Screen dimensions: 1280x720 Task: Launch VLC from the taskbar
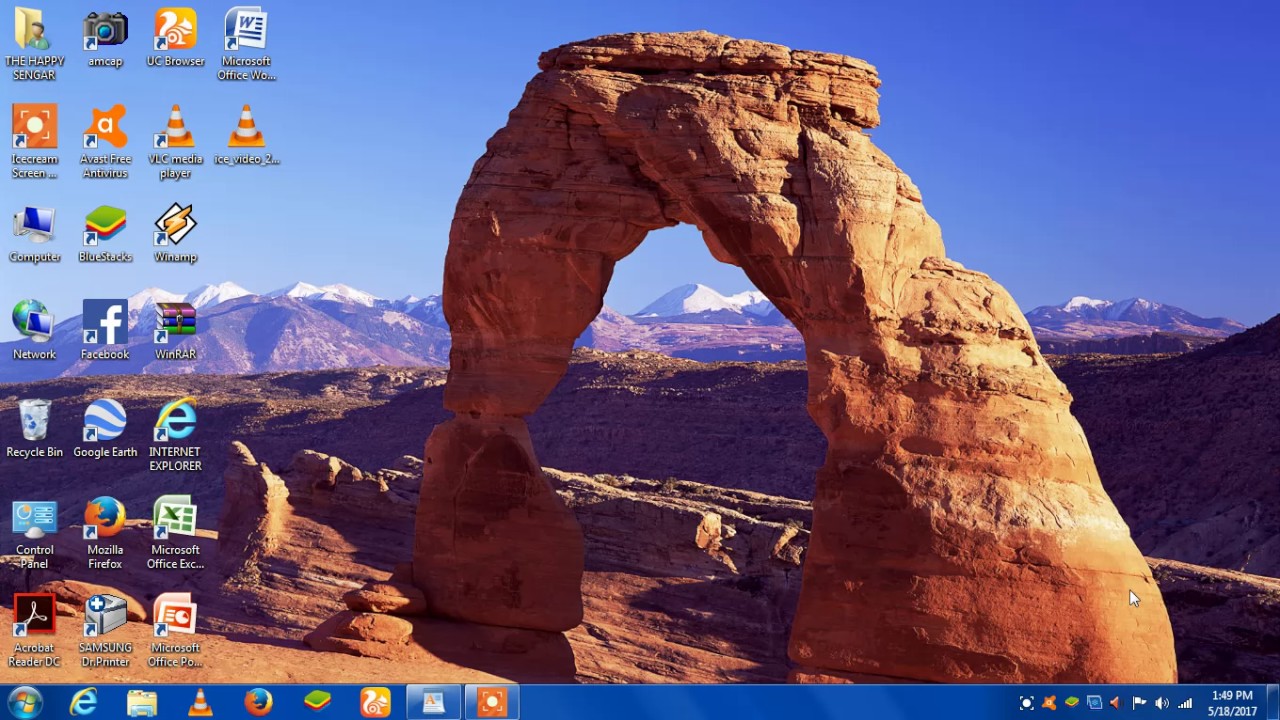point(200,702)
